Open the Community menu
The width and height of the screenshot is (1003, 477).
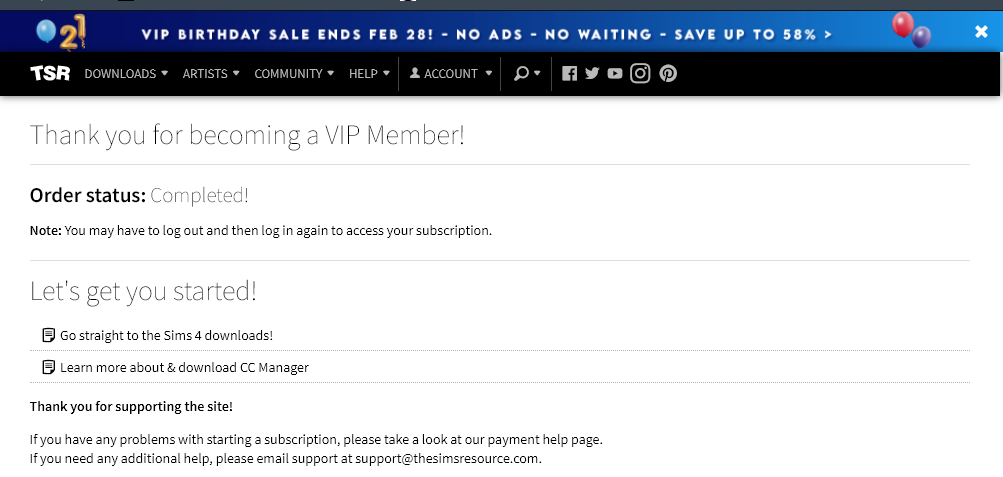pos(294,73)
